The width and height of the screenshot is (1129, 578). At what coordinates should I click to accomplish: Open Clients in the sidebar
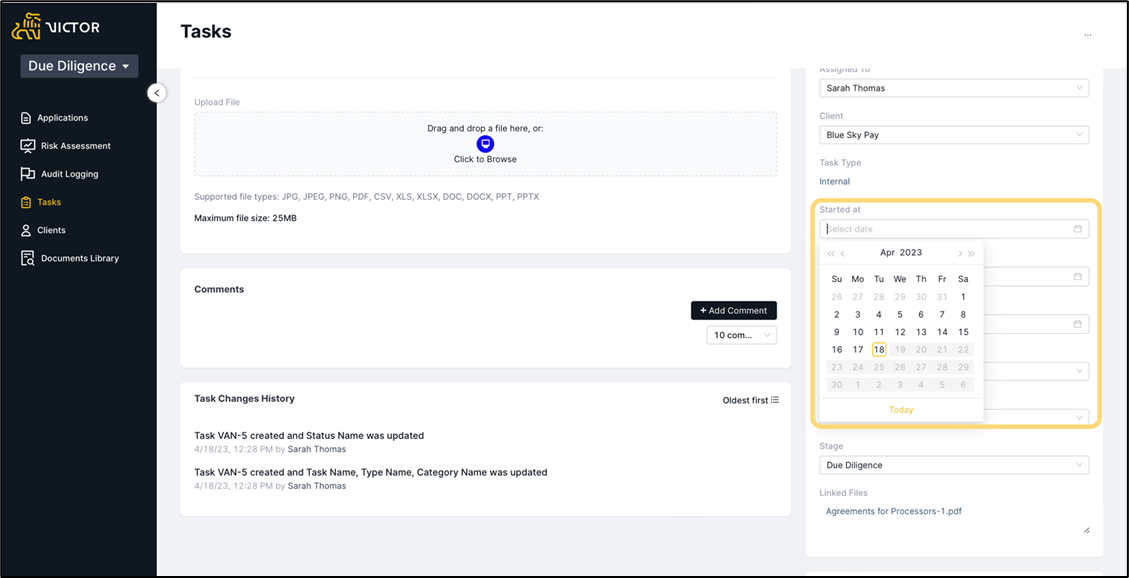click(x=51, y=230)
